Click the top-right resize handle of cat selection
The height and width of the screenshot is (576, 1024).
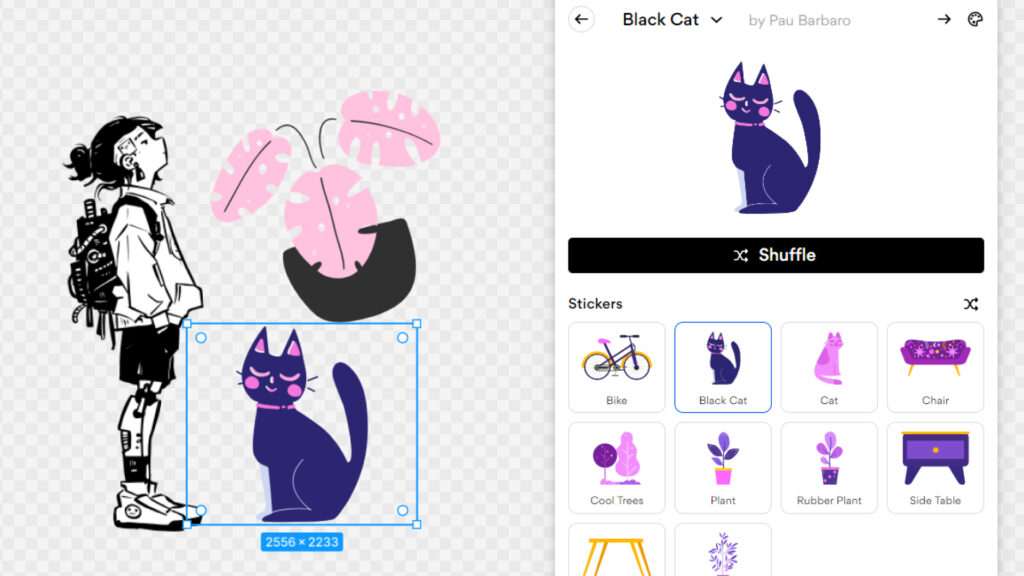[x=417, y=323]
